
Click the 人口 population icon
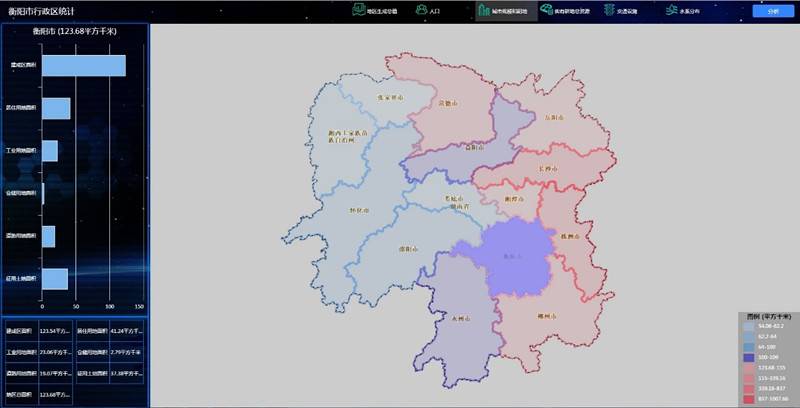click(423, 11)
